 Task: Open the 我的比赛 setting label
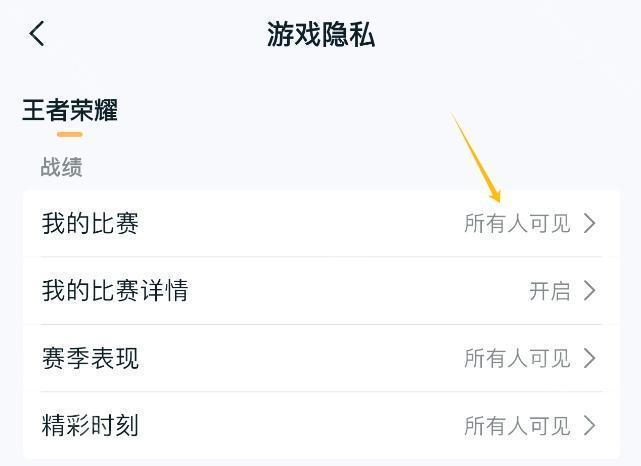[x=90, y=223]
